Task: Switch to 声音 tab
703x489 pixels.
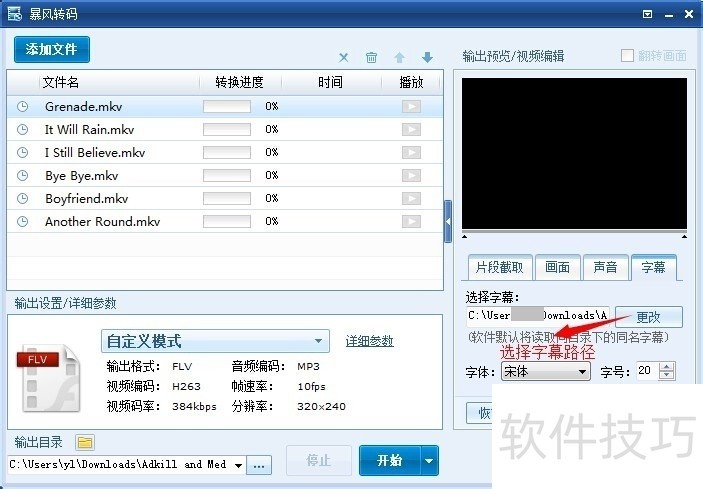Action: 605,268
